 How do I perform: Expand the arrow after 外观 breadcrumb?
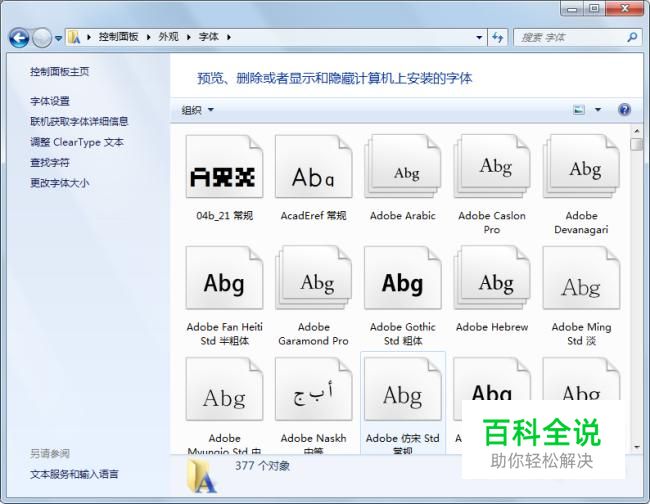189,37
